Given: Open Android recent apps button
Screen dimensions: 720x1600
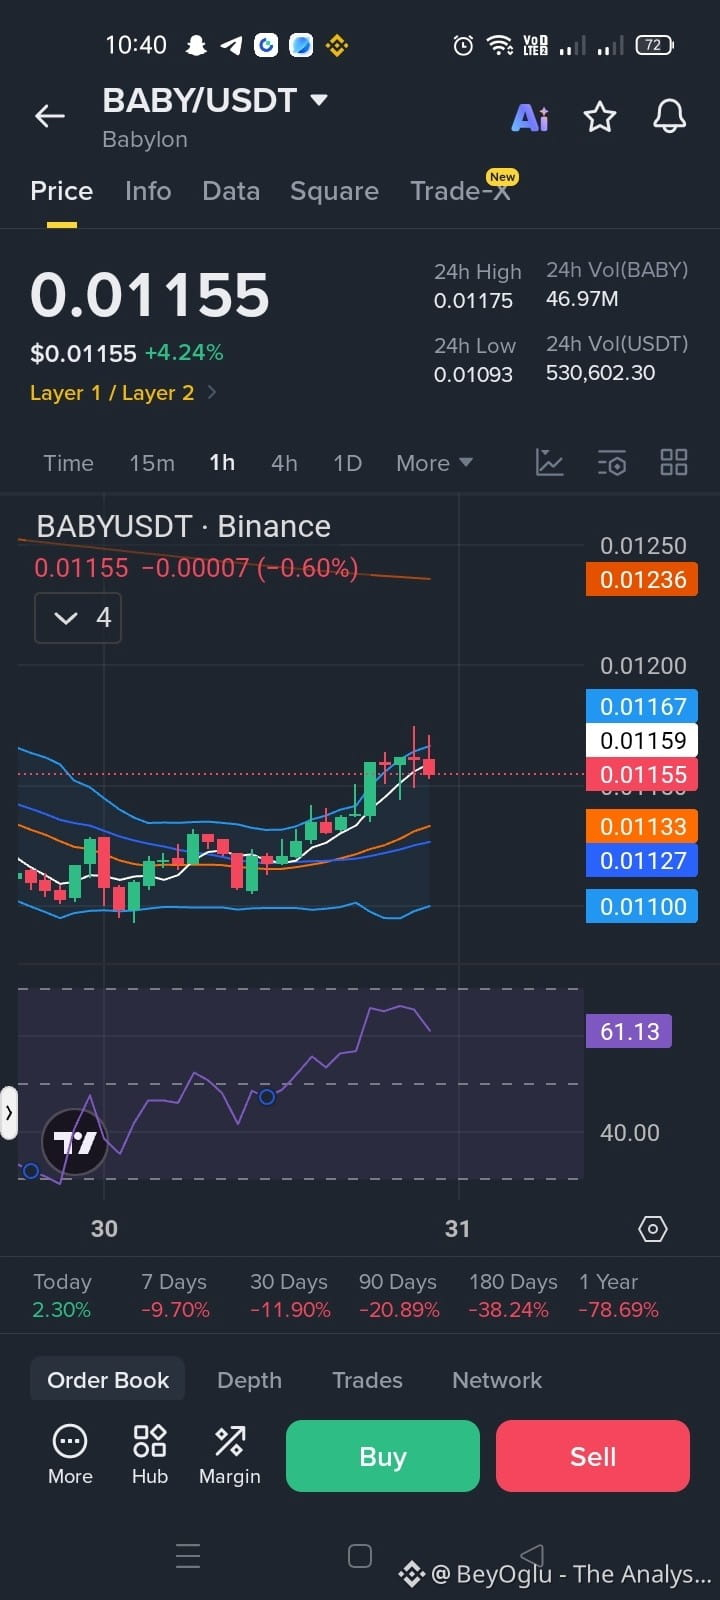Looking at the screenshot, I should (x=188, y=1556).
